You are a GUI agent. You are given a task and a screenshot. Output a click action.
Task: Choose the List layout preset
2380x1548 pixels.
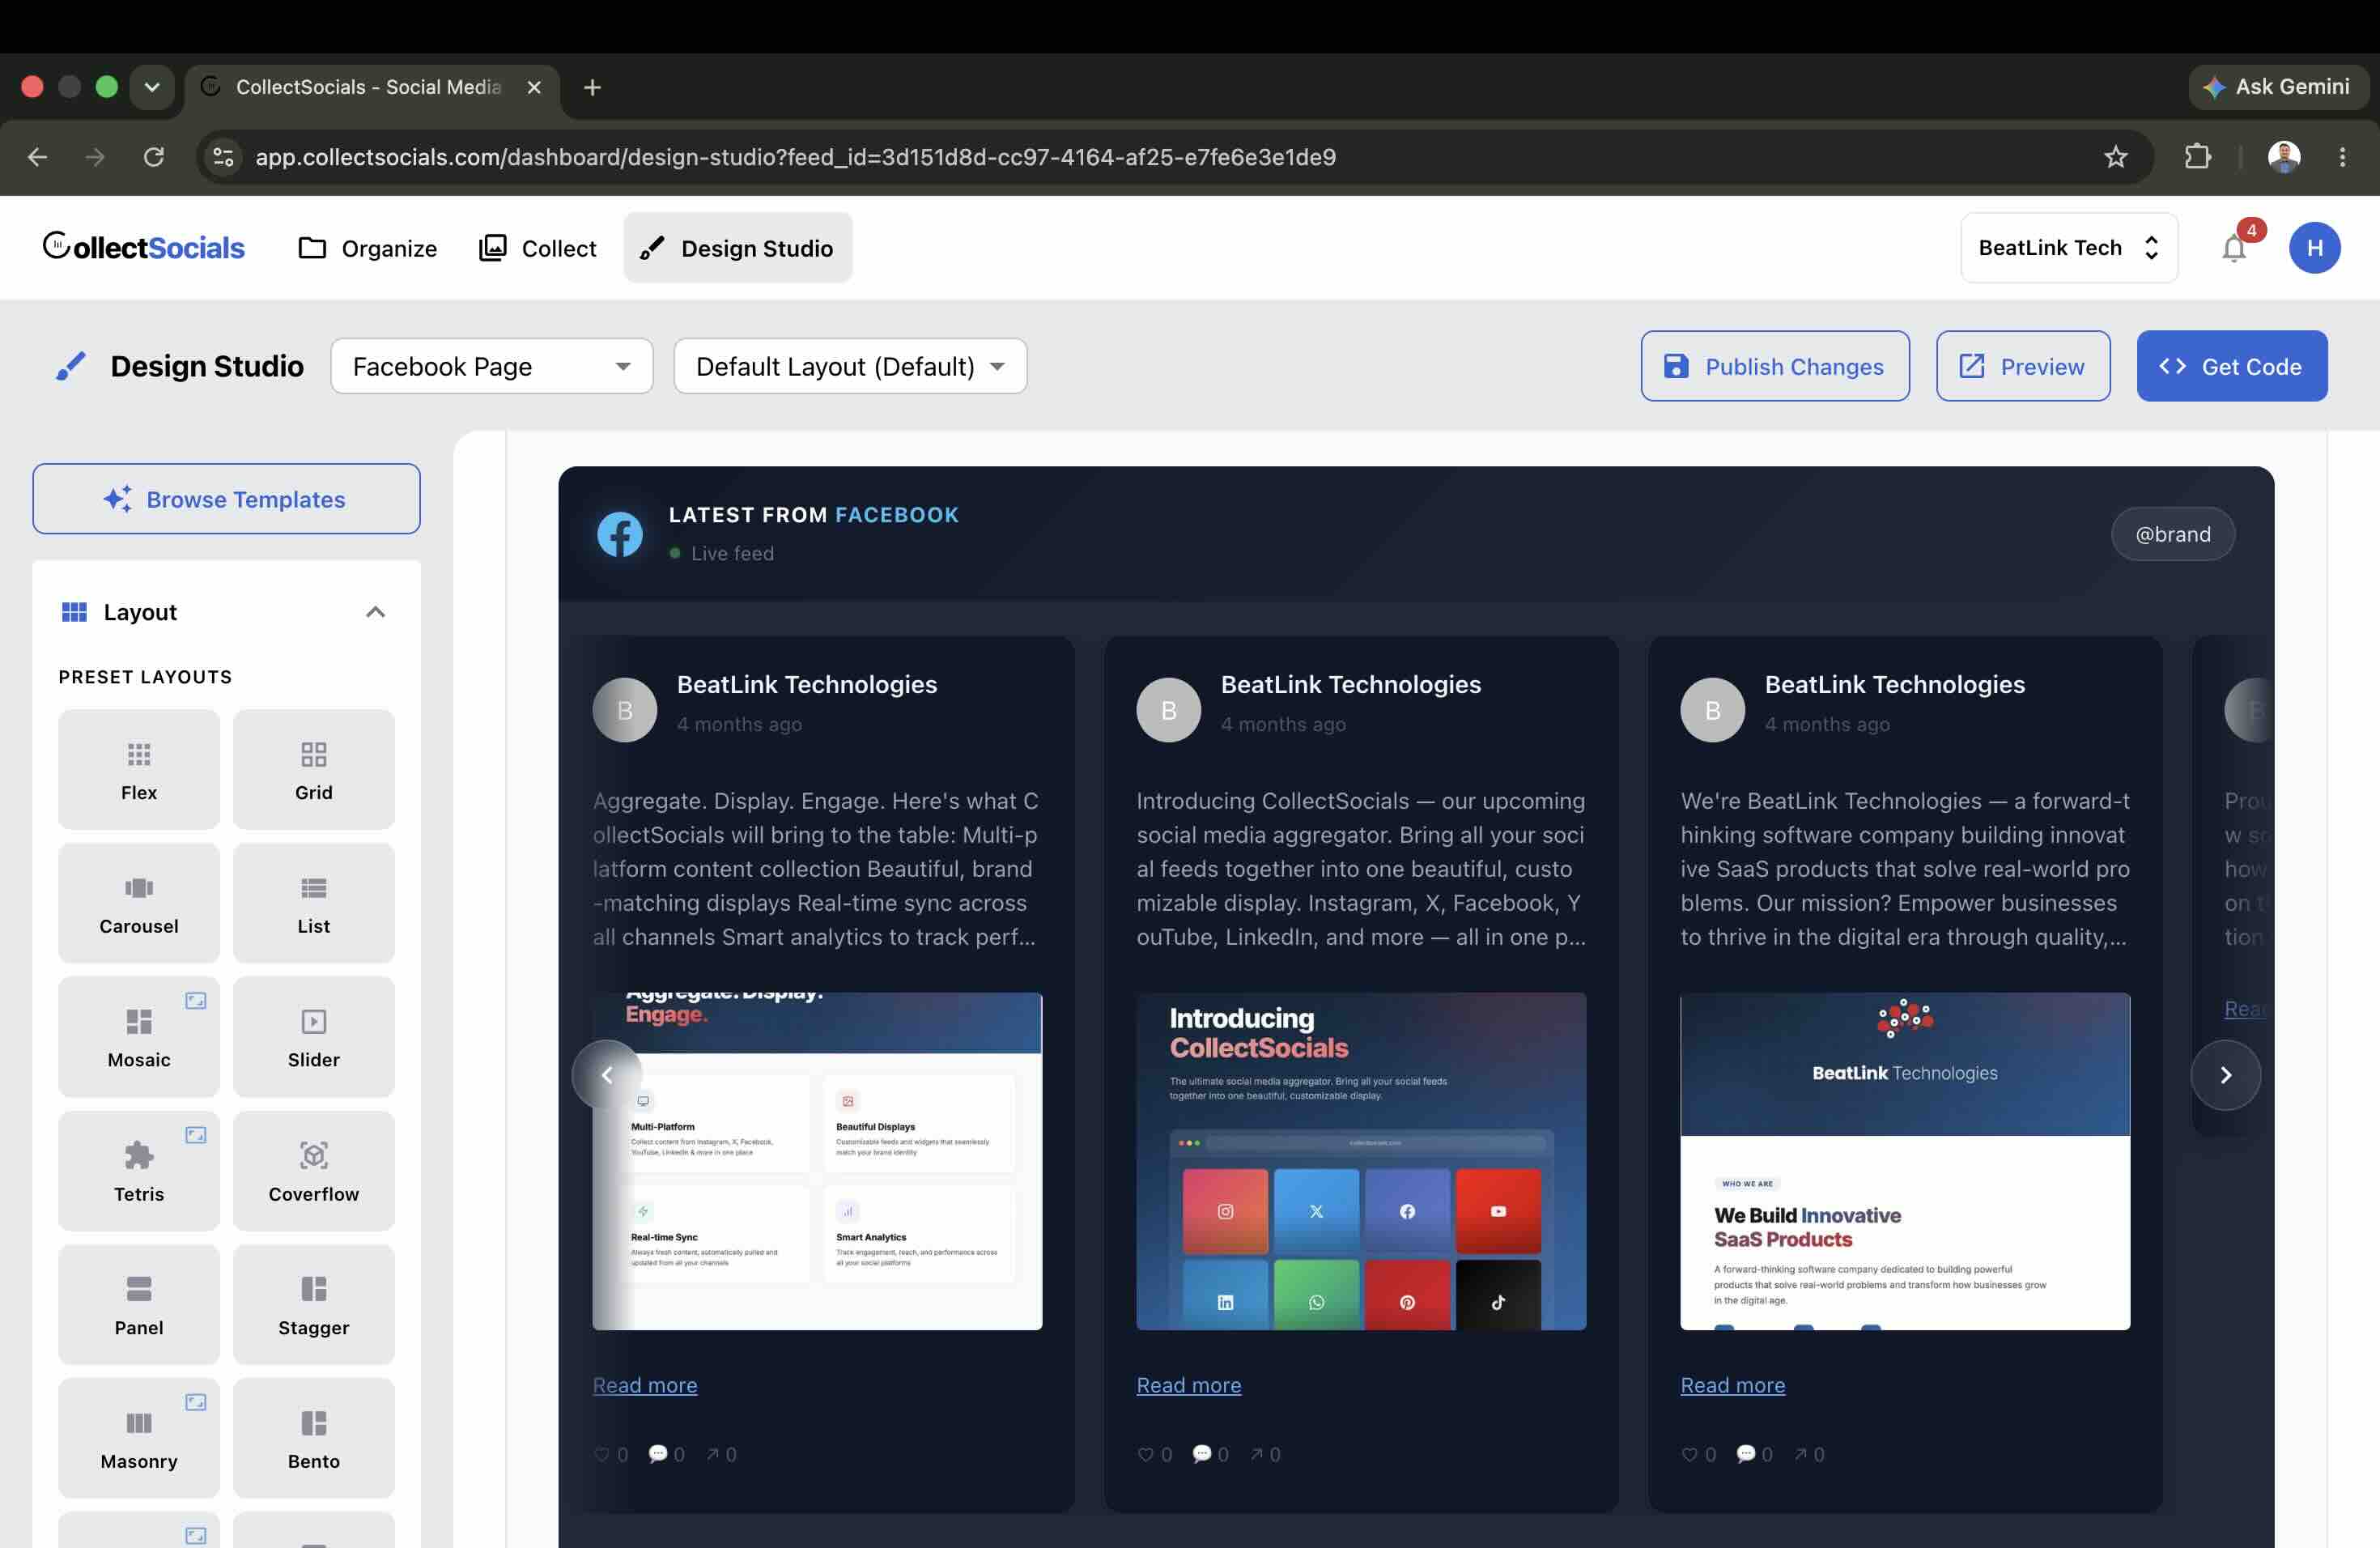tap(314, 903)
